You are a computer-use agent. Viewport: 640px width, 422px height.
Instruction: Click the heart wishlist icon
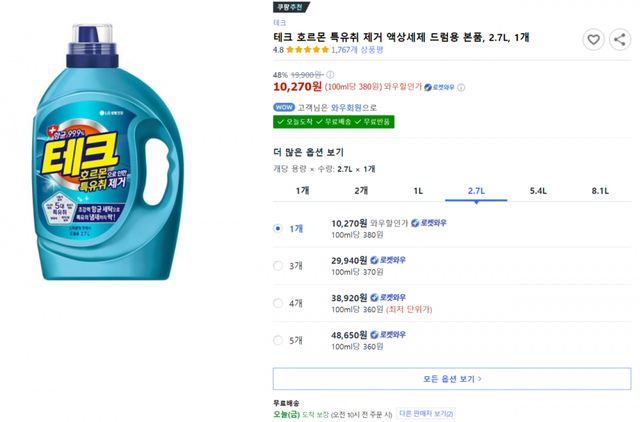(x=593, y=40)
